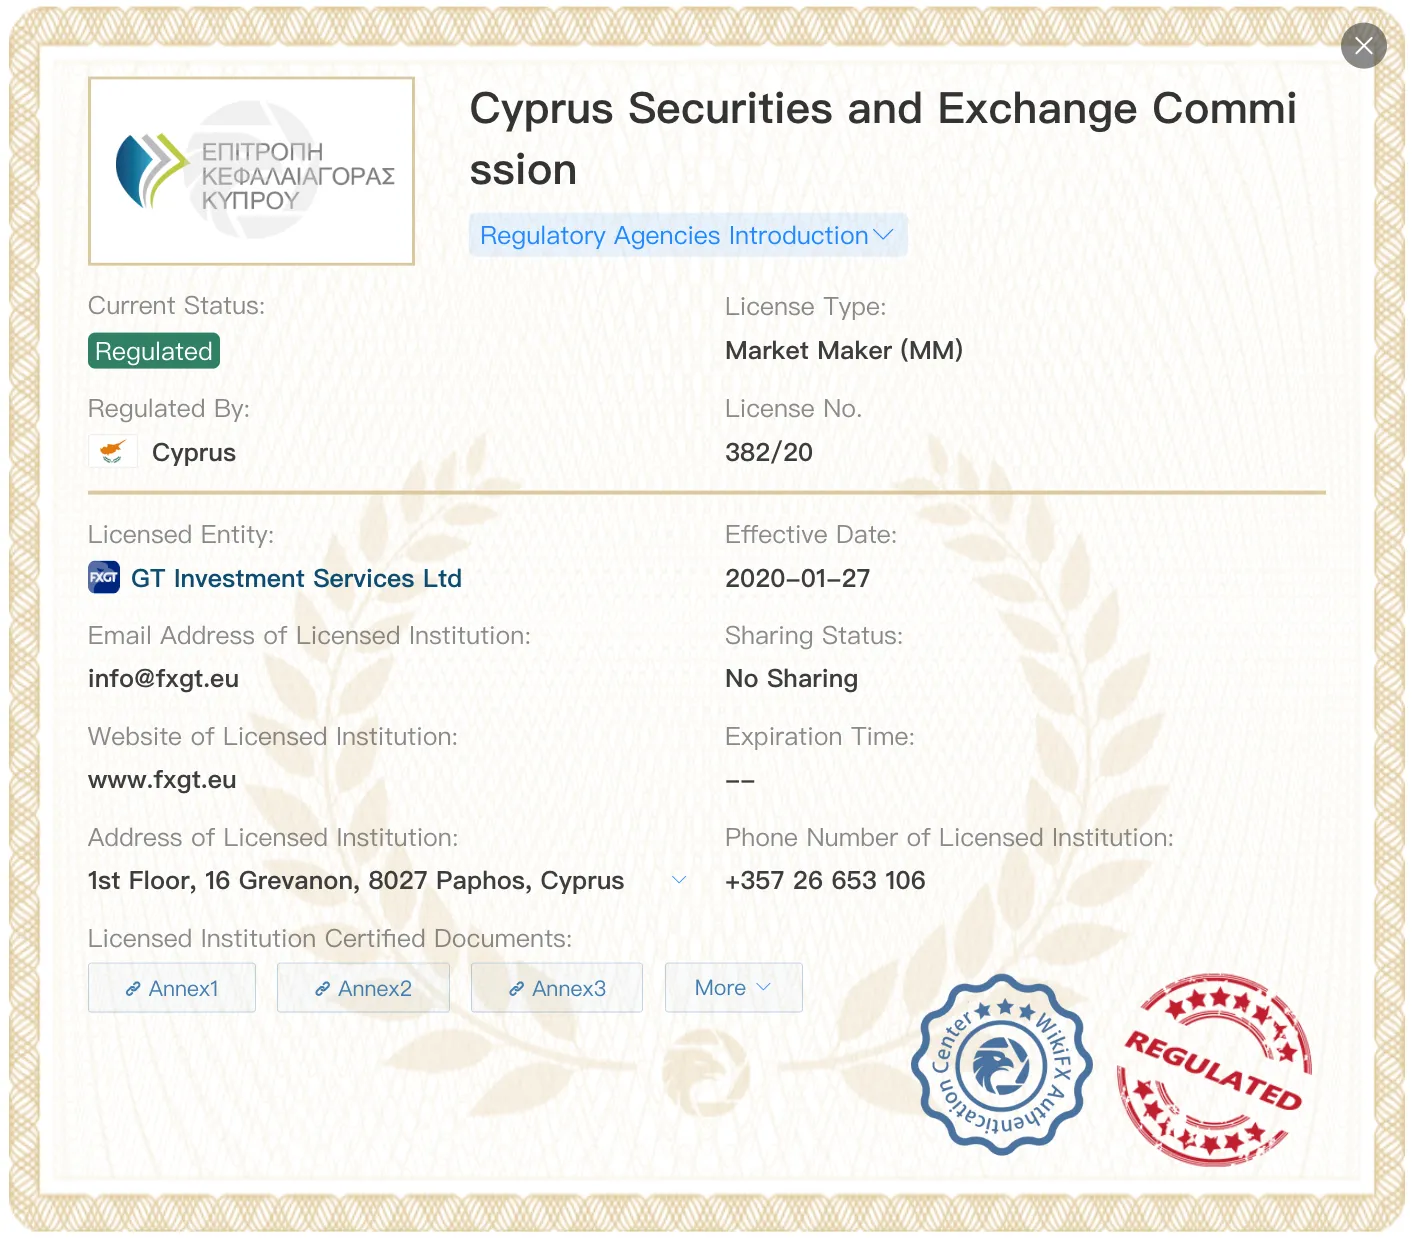Click the FXGT logo icon
The image size is (1414, 1238).
coord(104,578)
